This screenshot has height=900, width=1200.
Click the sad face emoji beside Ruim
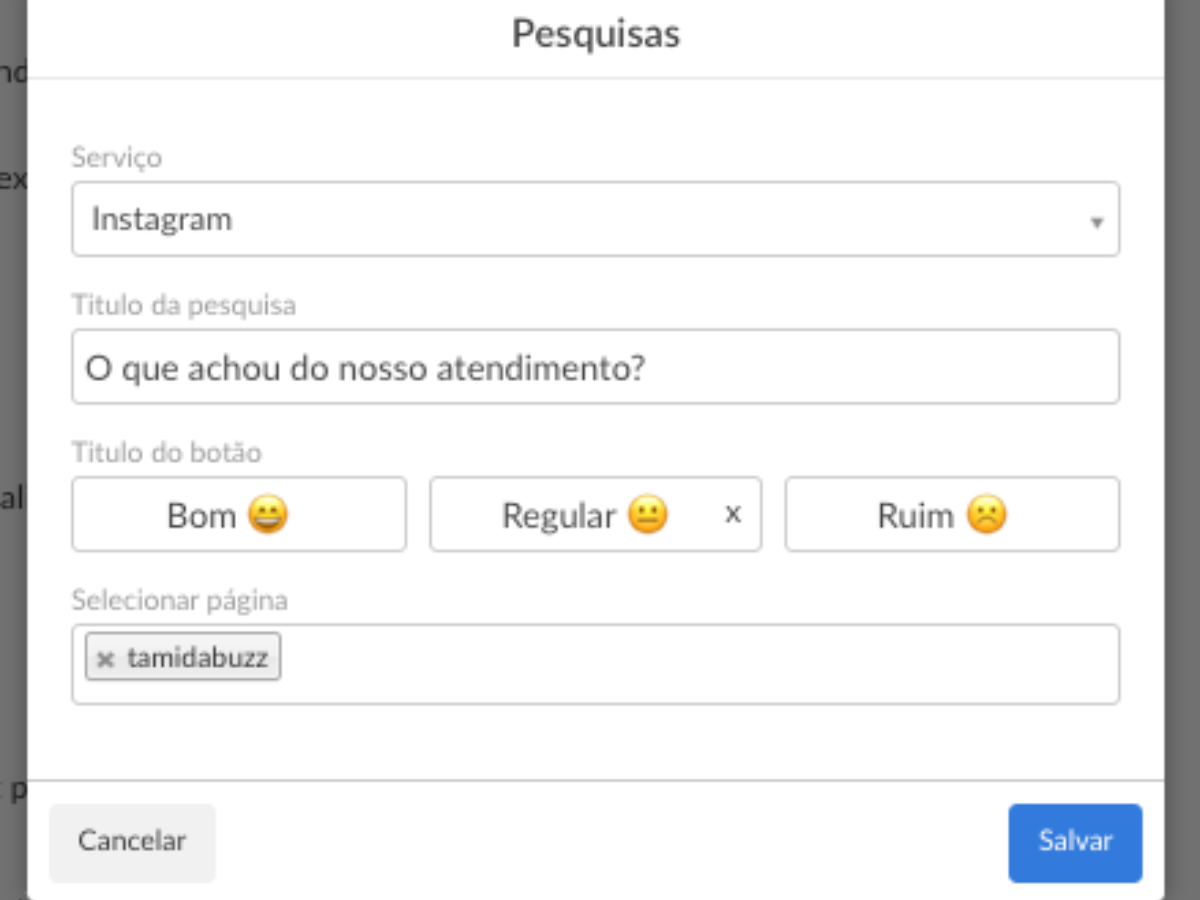[986, 515]
